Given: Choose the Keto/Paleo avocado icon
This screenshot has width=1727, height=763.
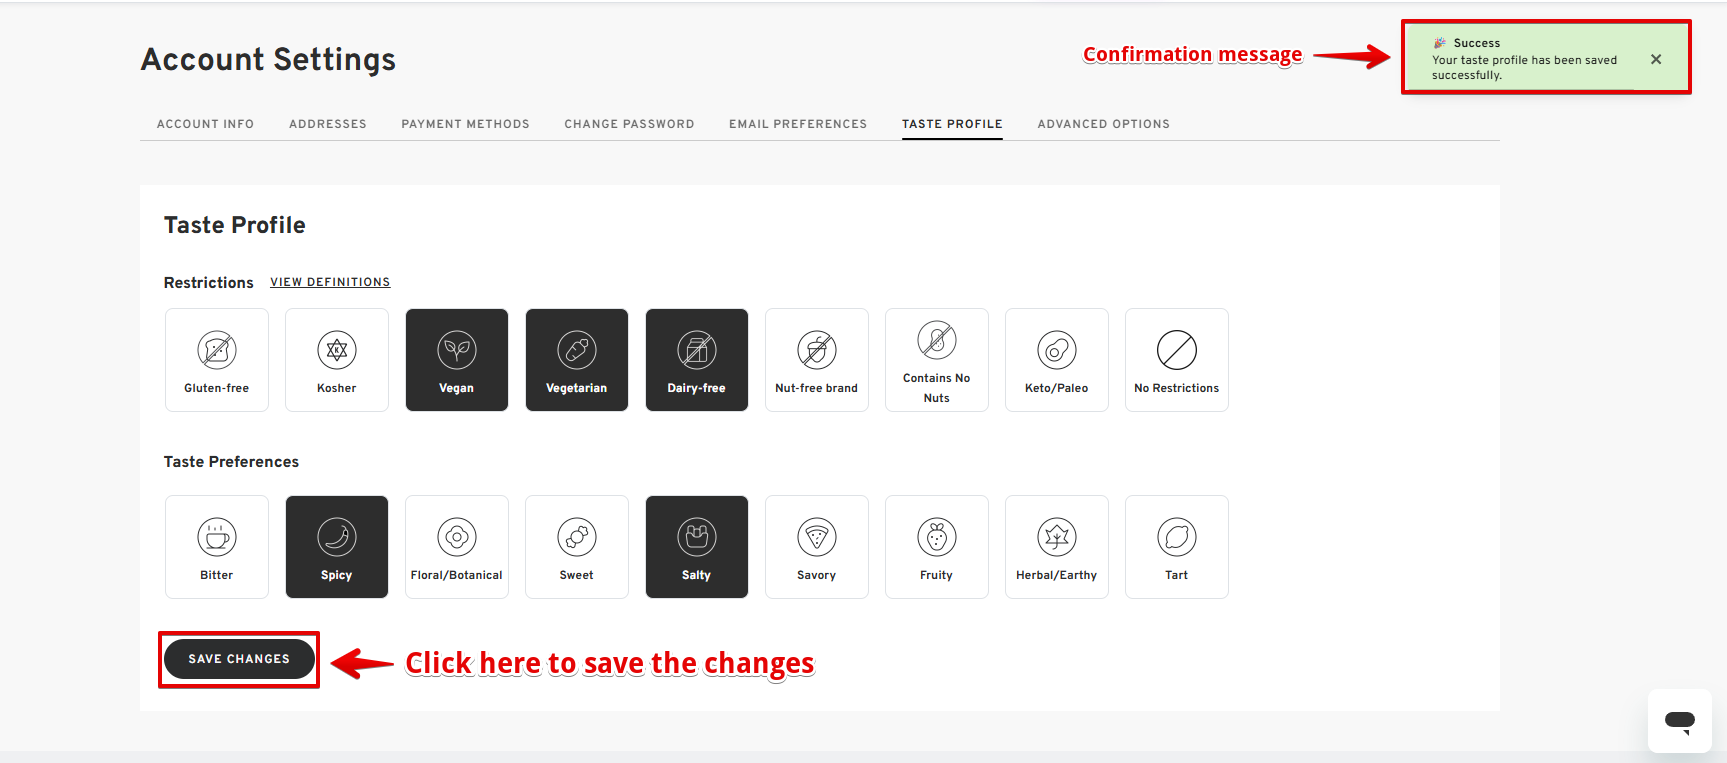Looking at the screenshot, I should tap(1057, 350).
